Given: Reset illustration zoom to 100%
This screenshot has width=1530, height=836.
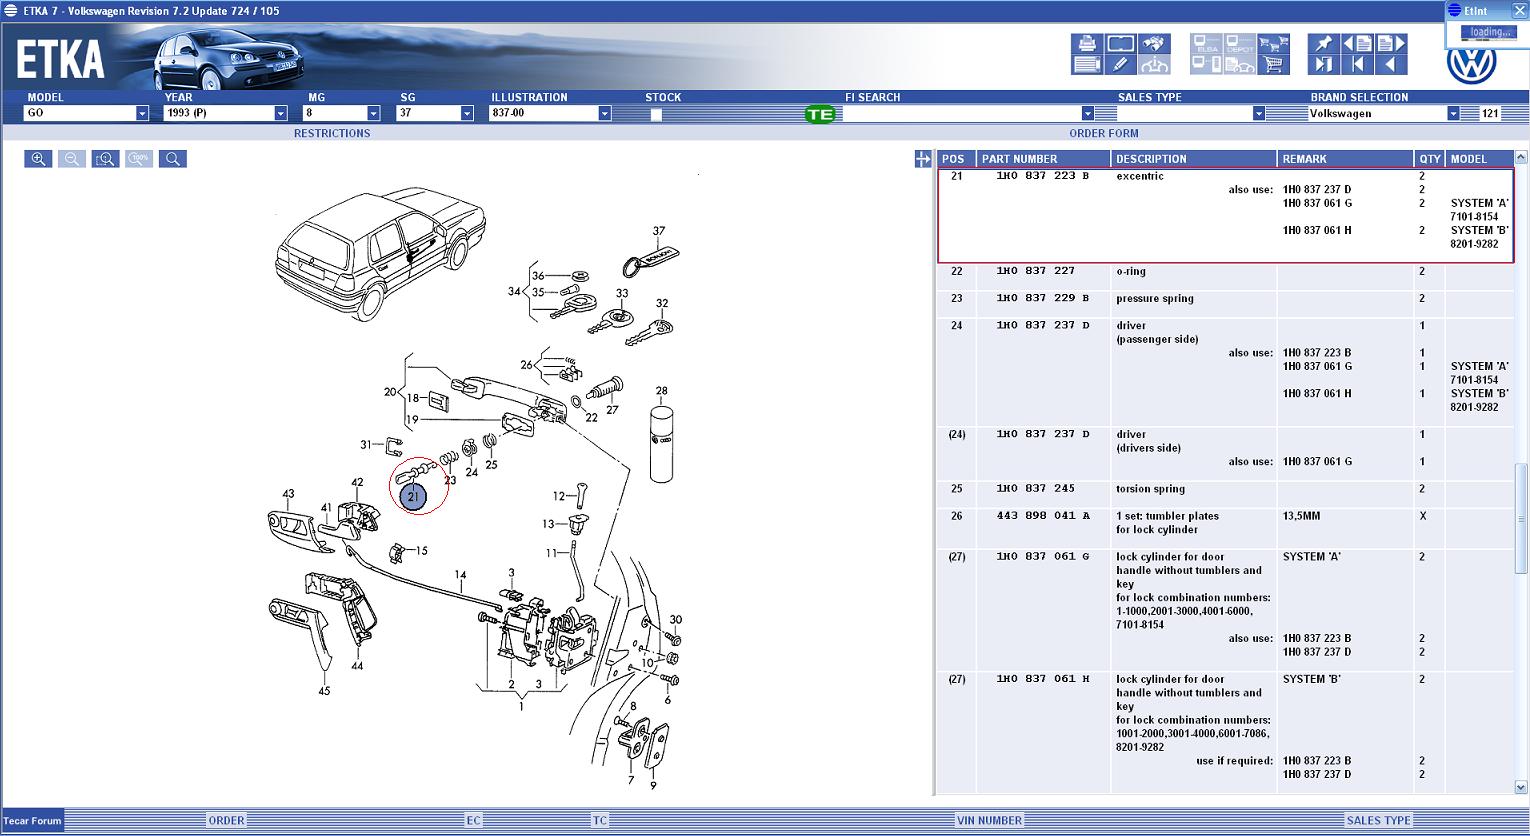Looking at the screenshot, I should click(x=139, y=159).
